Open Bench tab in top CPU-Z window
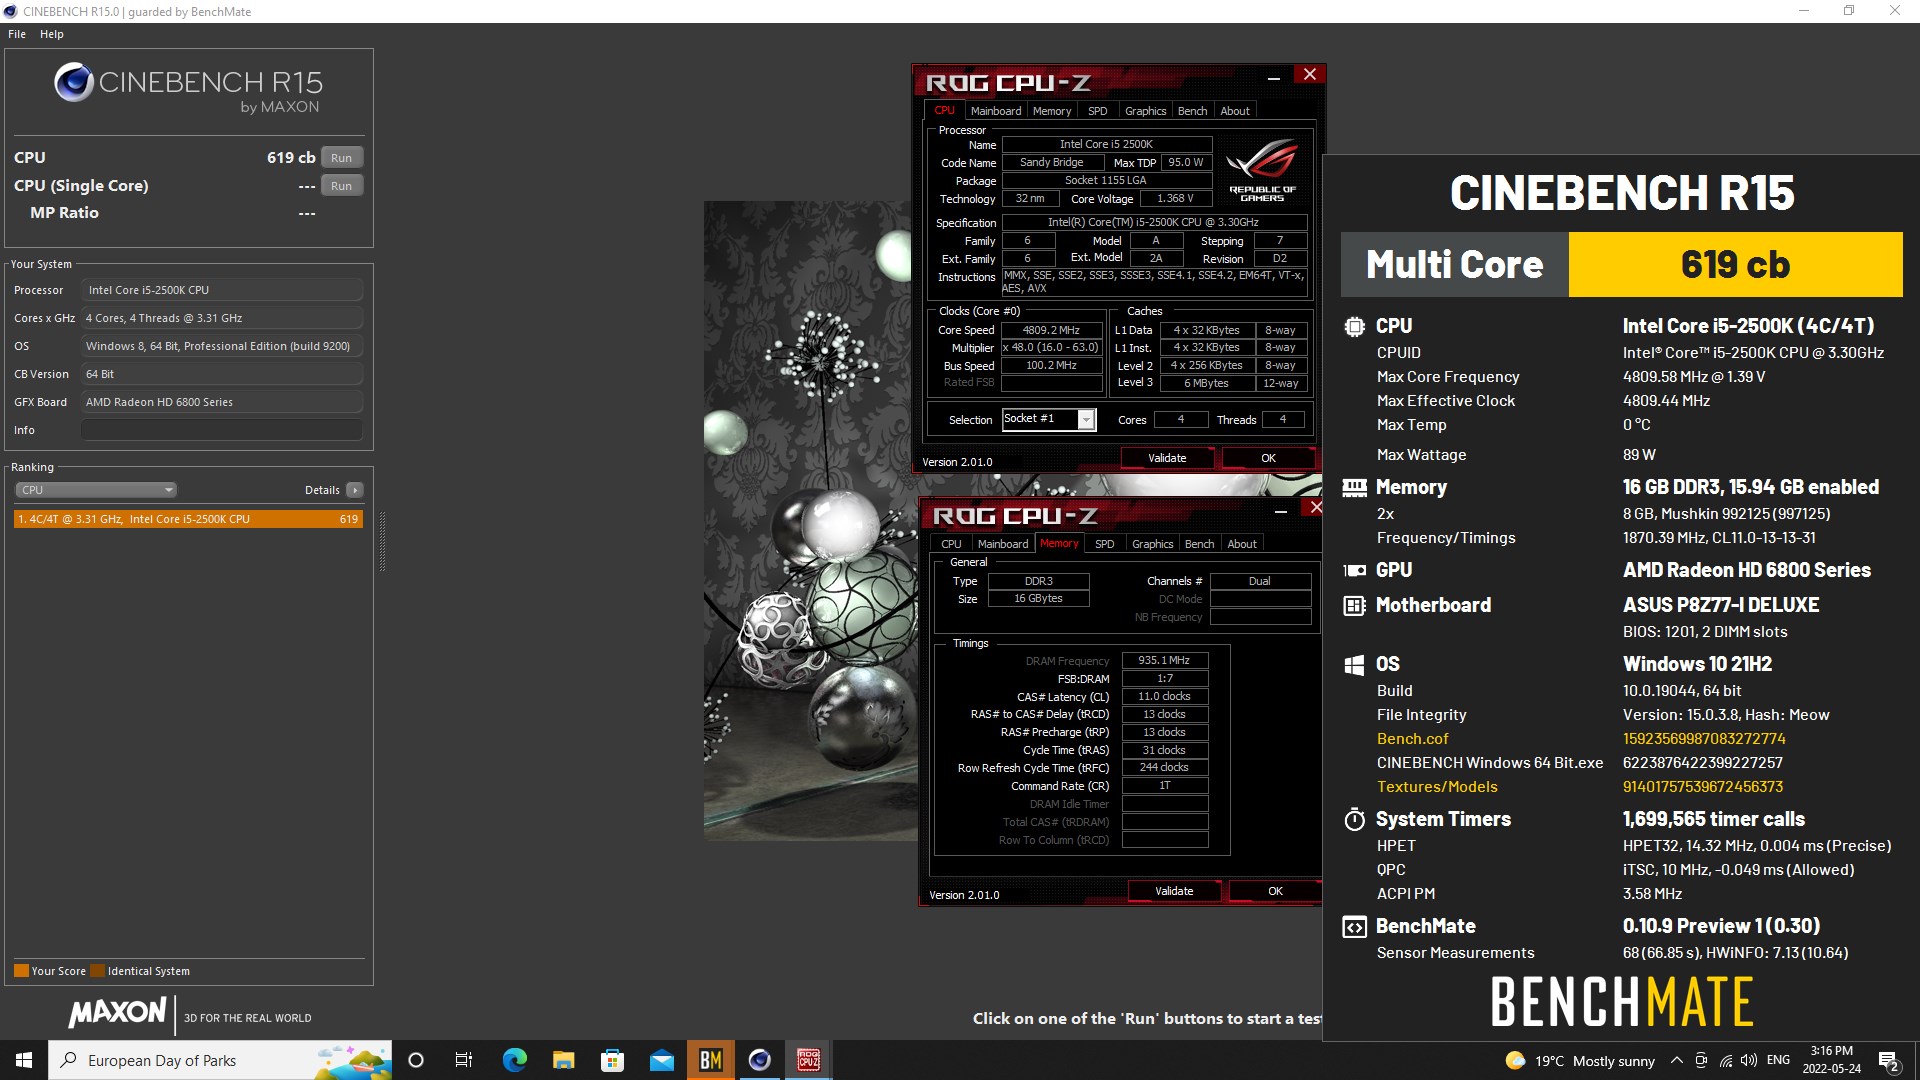Viewport: 1920px width, 1080px height. click(x=1192, y=111)
